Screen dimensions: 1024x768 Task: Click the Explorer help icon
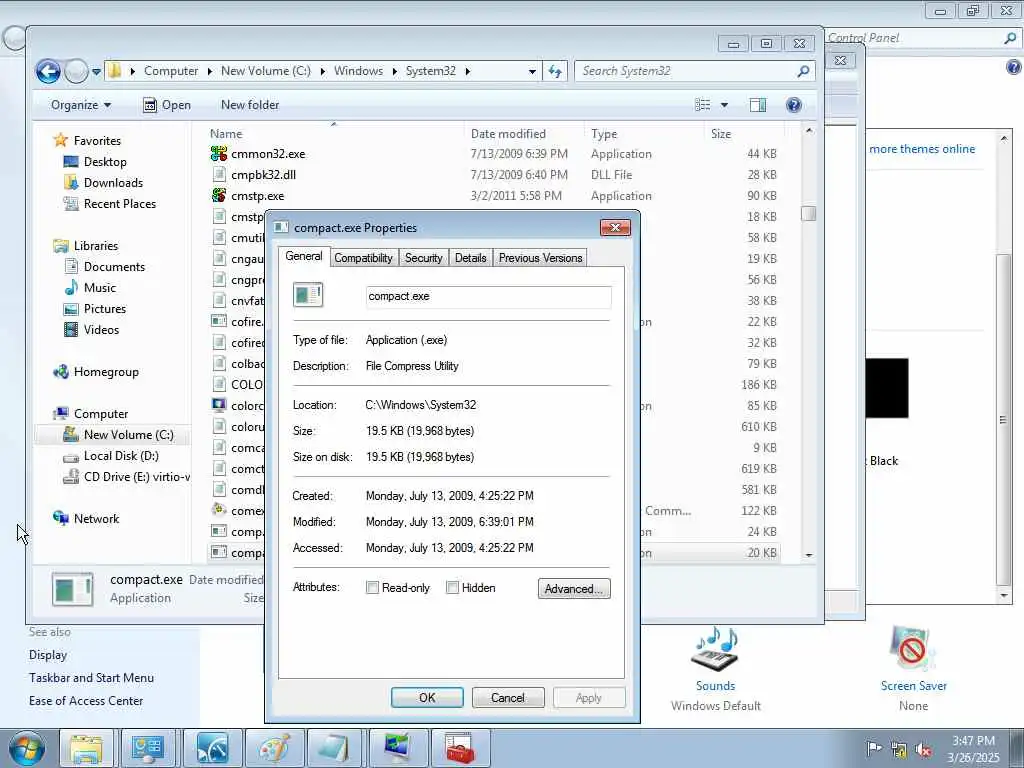(793, 105)
